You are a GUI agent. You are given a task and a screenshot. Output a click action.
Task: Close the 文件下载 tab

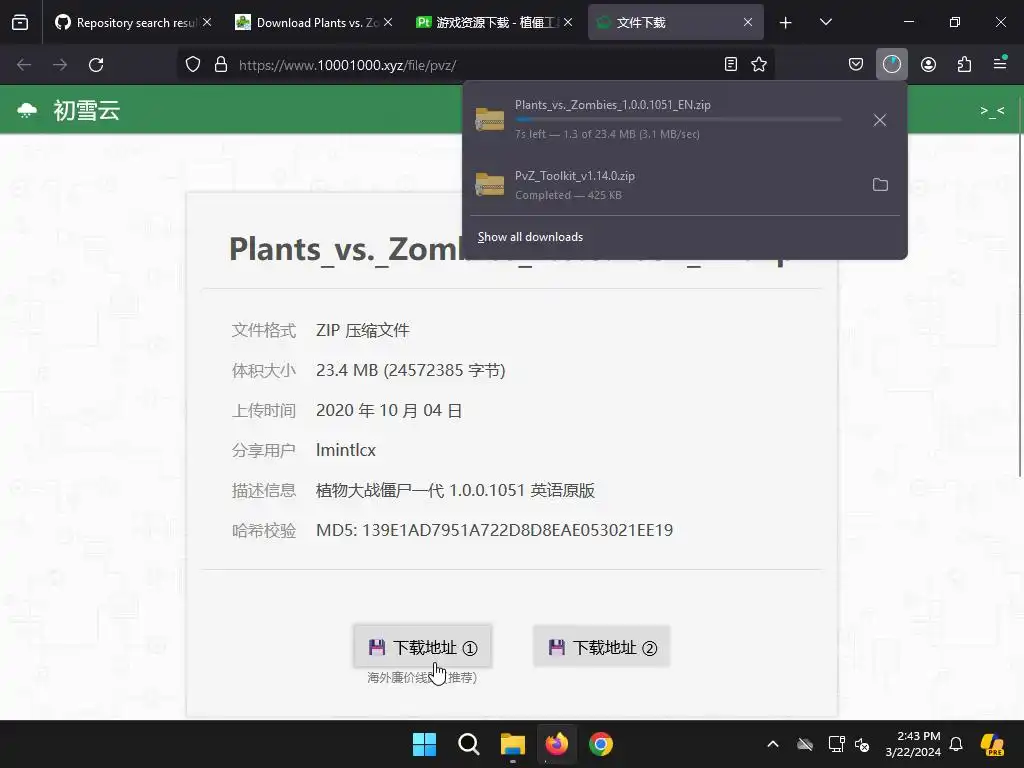click(x=748, y=22)
